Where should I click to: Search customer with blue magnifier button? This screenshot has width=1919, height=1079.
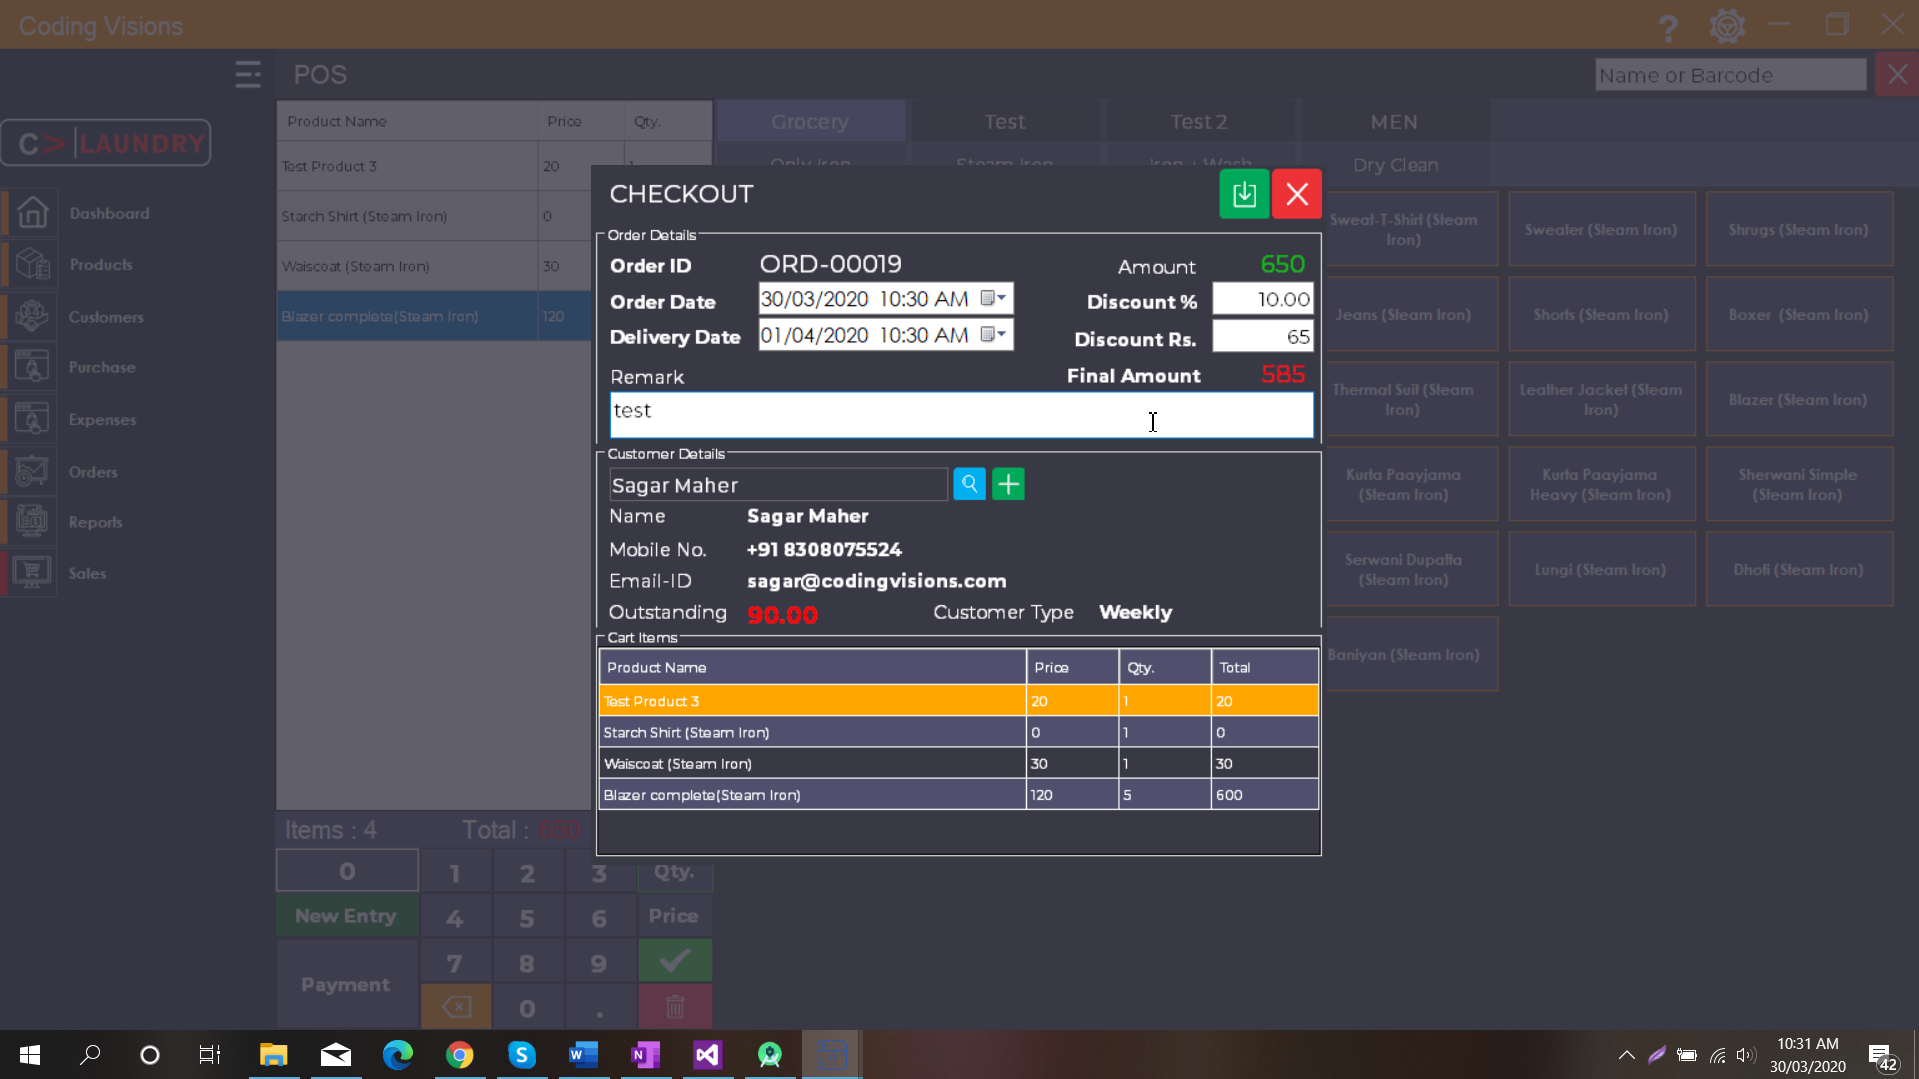(969, 485)
